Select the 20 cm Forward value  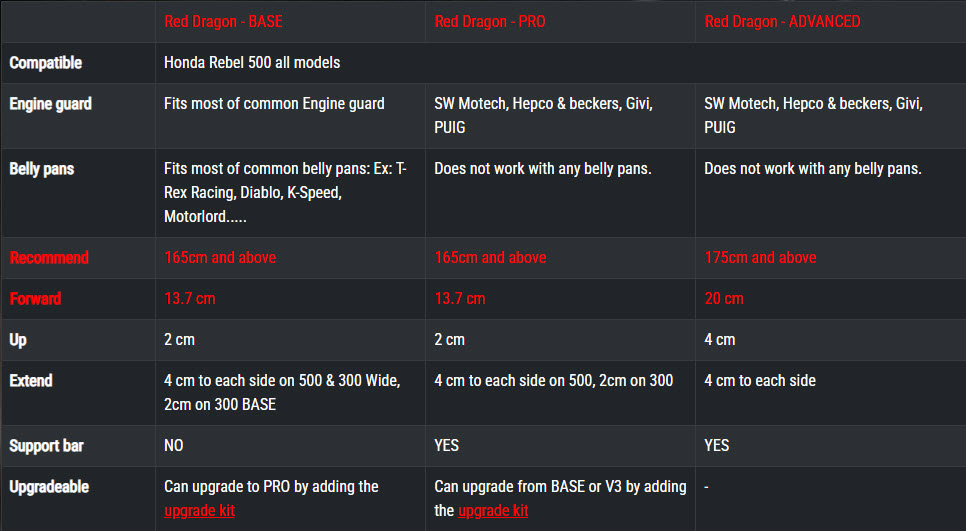[x=724, y=299]
